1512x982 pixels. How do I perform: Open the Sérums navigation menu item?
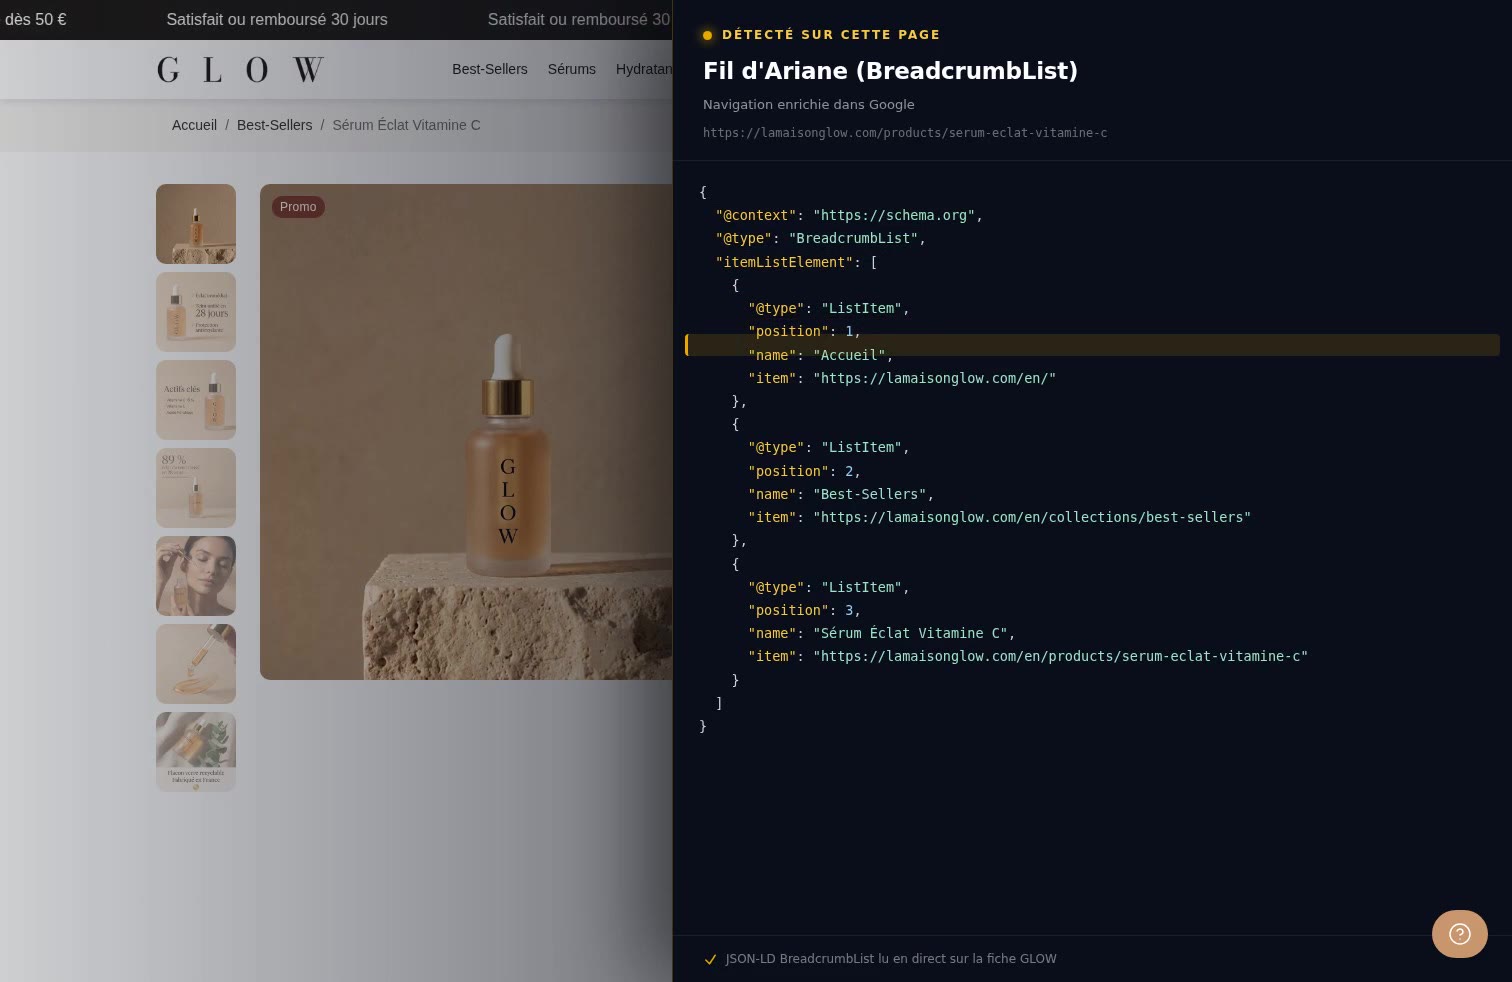pyautogui.click(x=572, y=69)
